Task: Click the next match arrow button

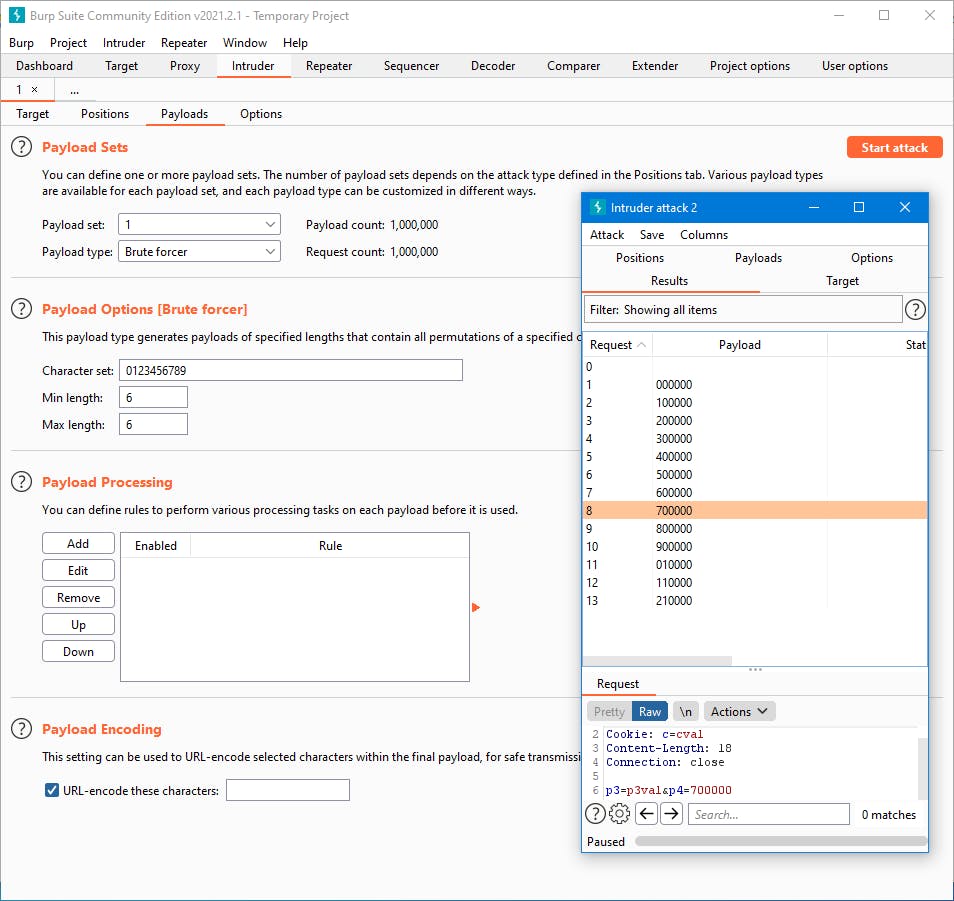Action: click(672, 814)
